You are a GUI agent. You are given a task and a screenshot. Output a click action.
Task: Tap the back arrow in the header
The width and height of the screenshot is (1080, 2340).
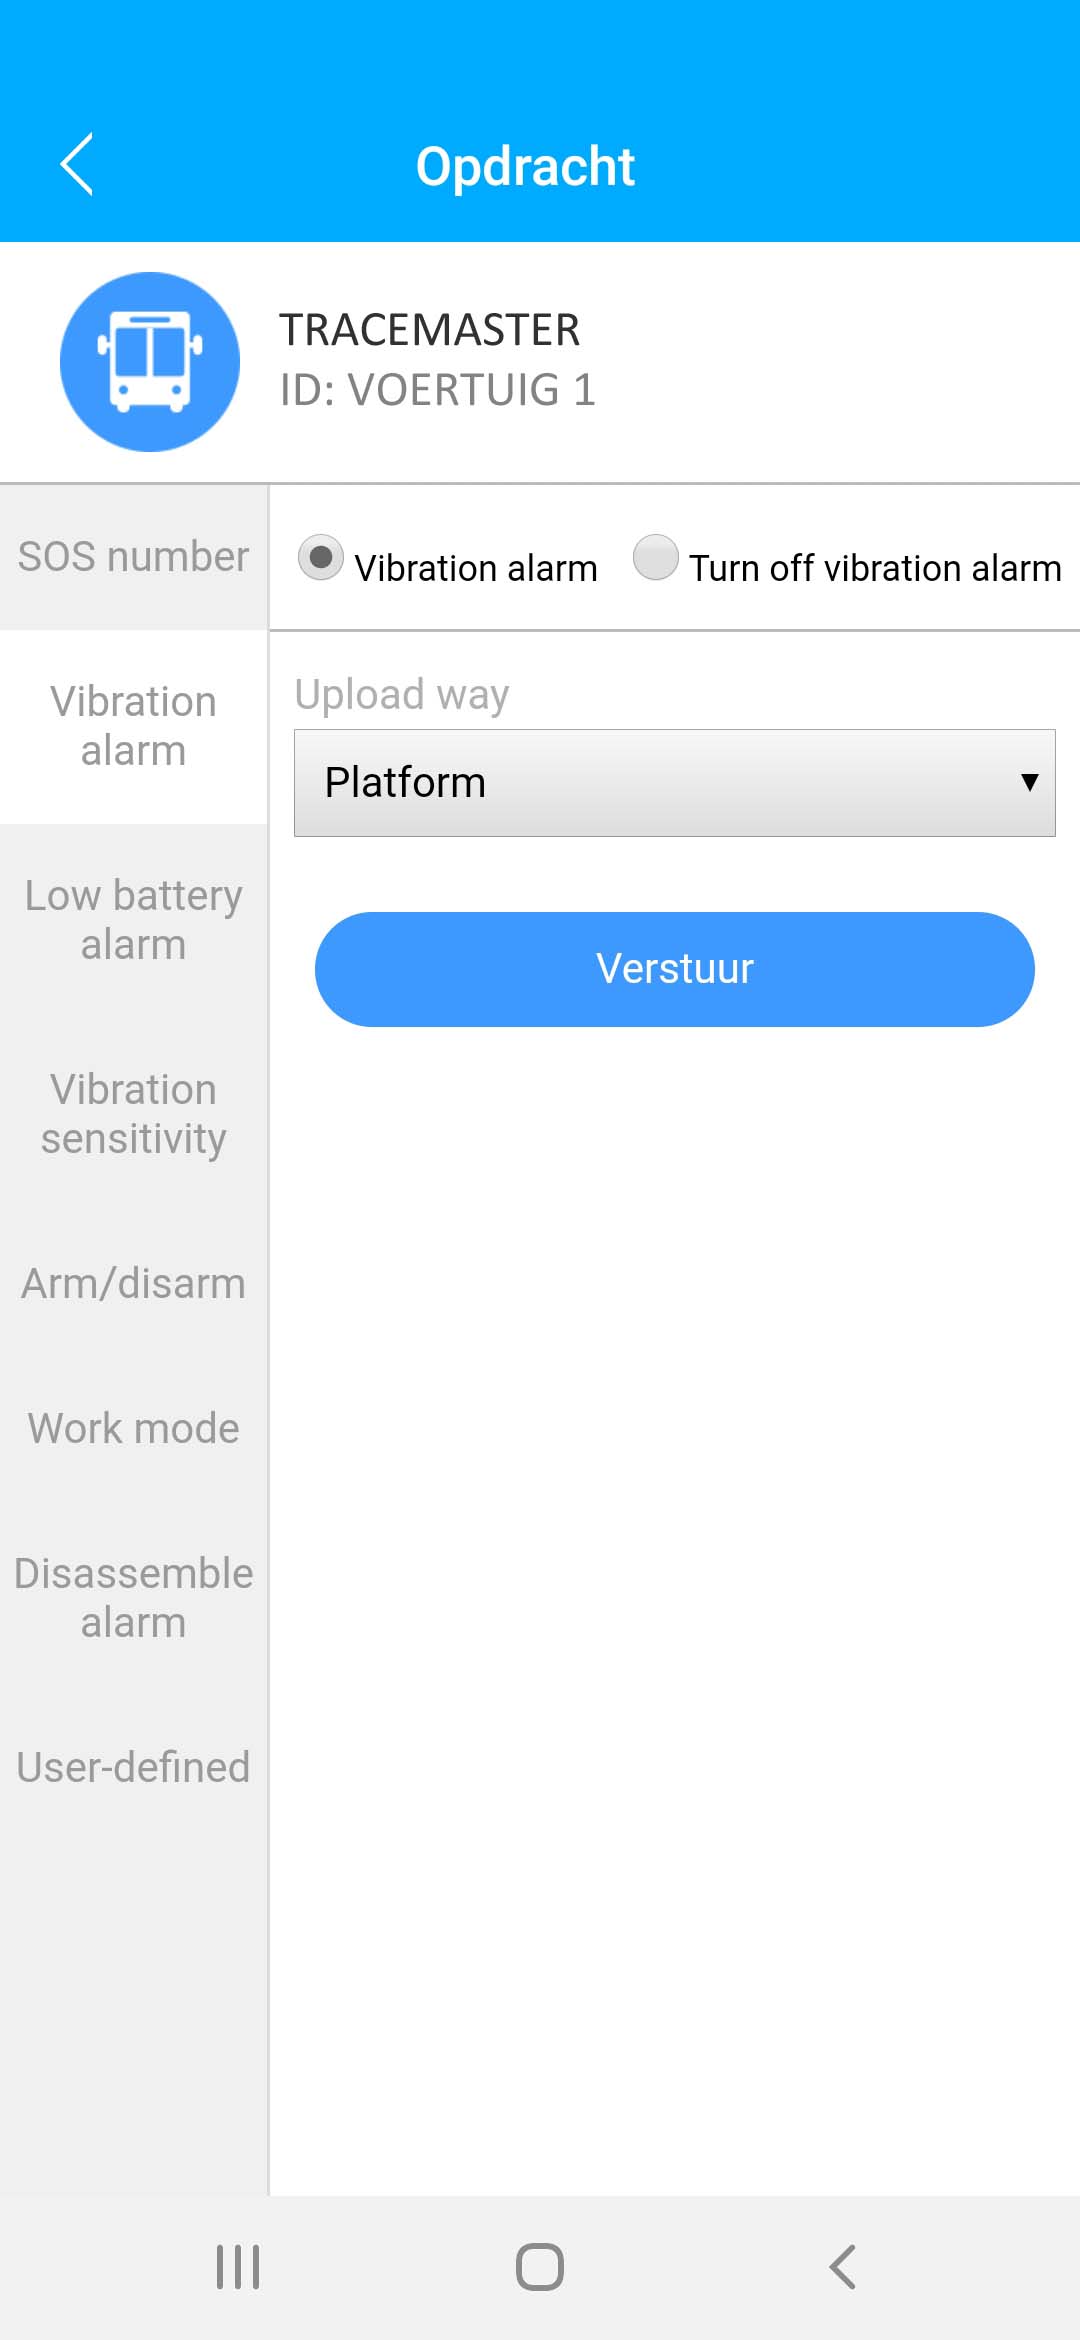(x=77, y=164)
